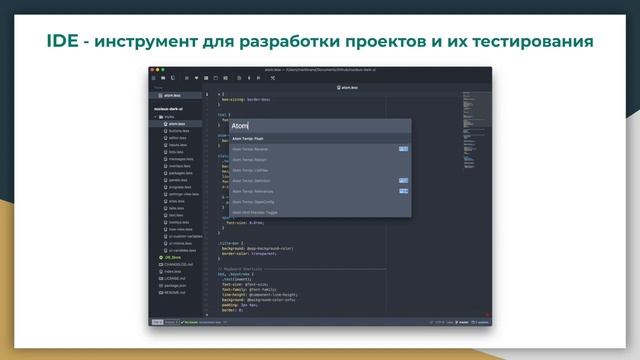Select the nucleus-dark-ui project root
This screenshot has height=360, width=640.
(x=168, y=109)
